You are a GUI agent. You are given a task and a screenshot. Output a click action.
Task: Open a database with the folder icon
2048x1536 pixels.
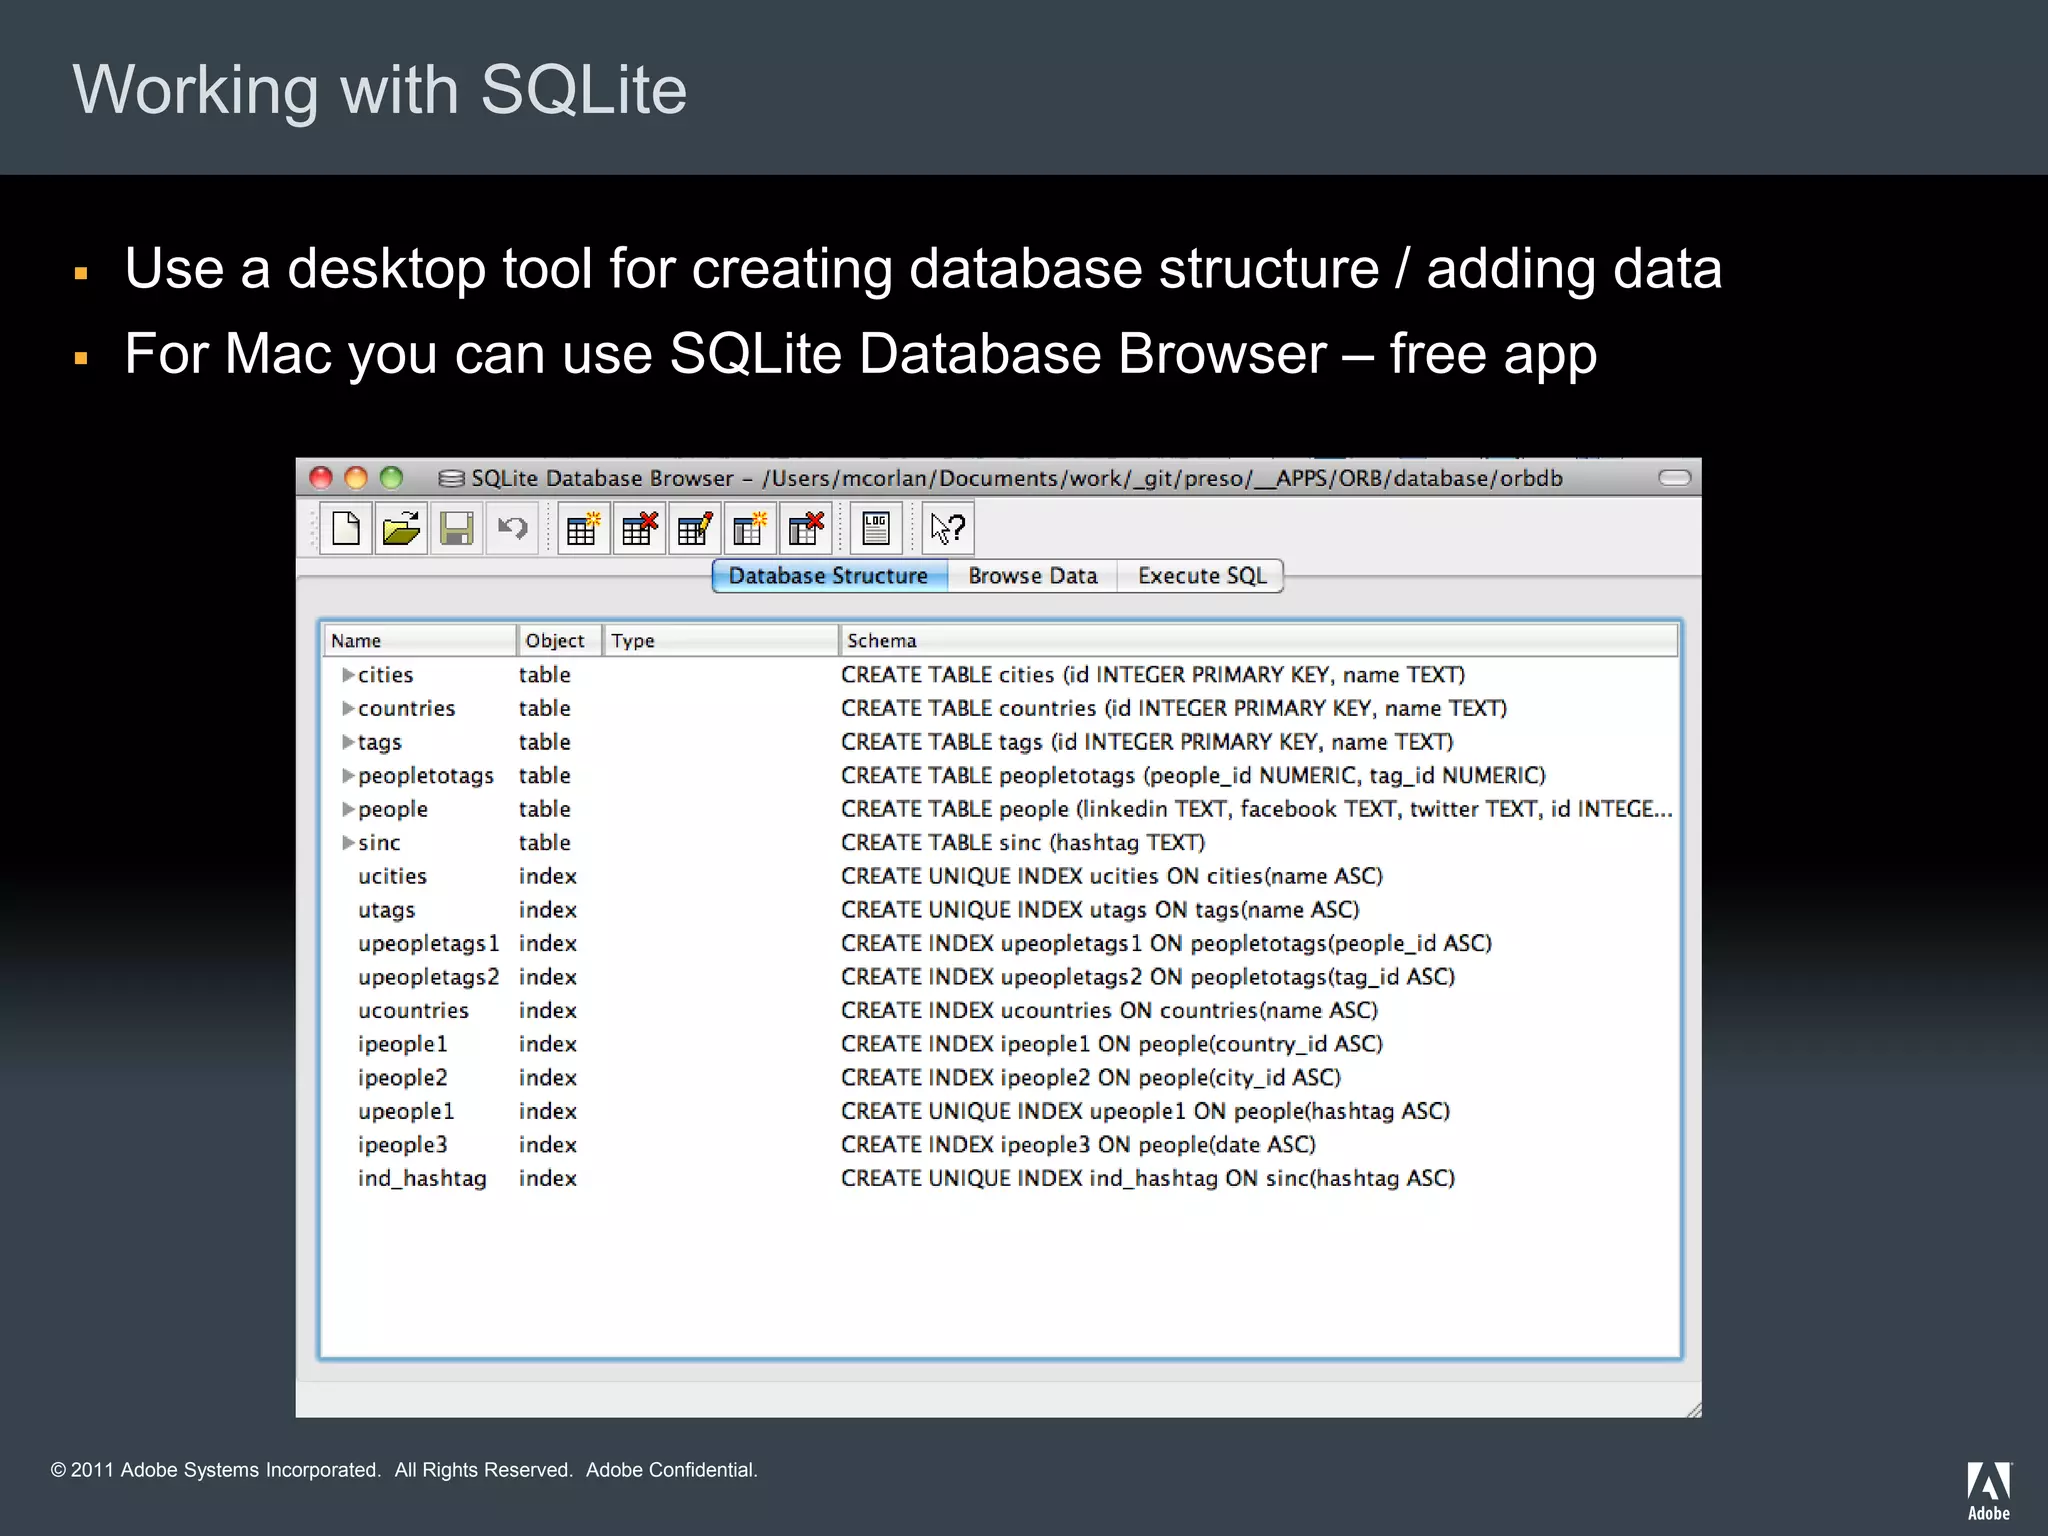[x=401, y=528]
